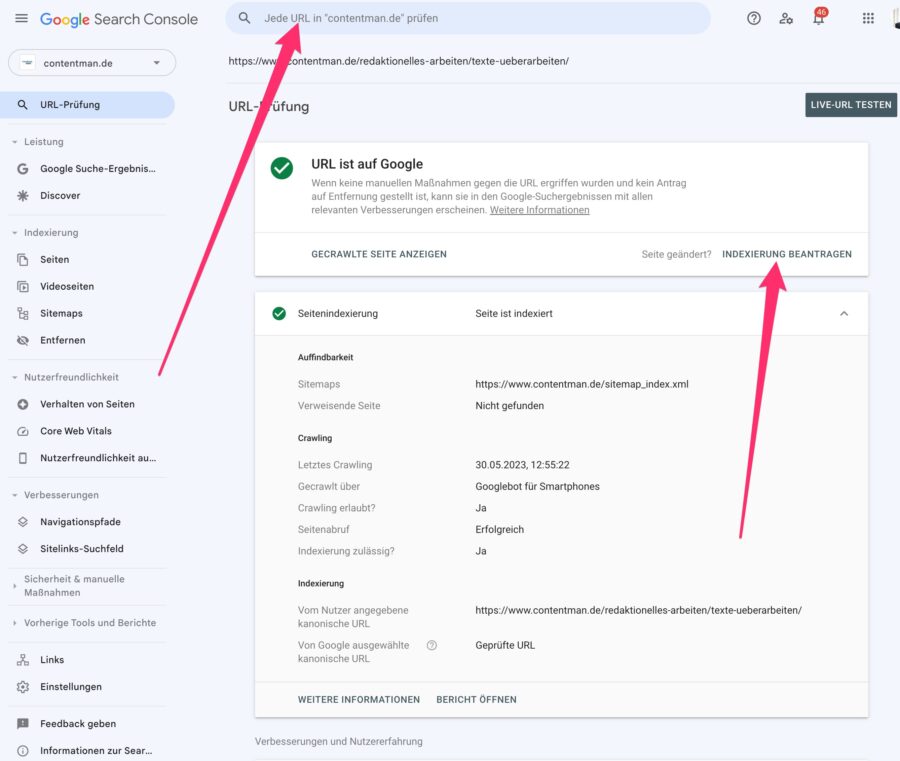Click the Sitemaps tree icon
Viewport: 900px width, 761px height.
click(22, 313)
